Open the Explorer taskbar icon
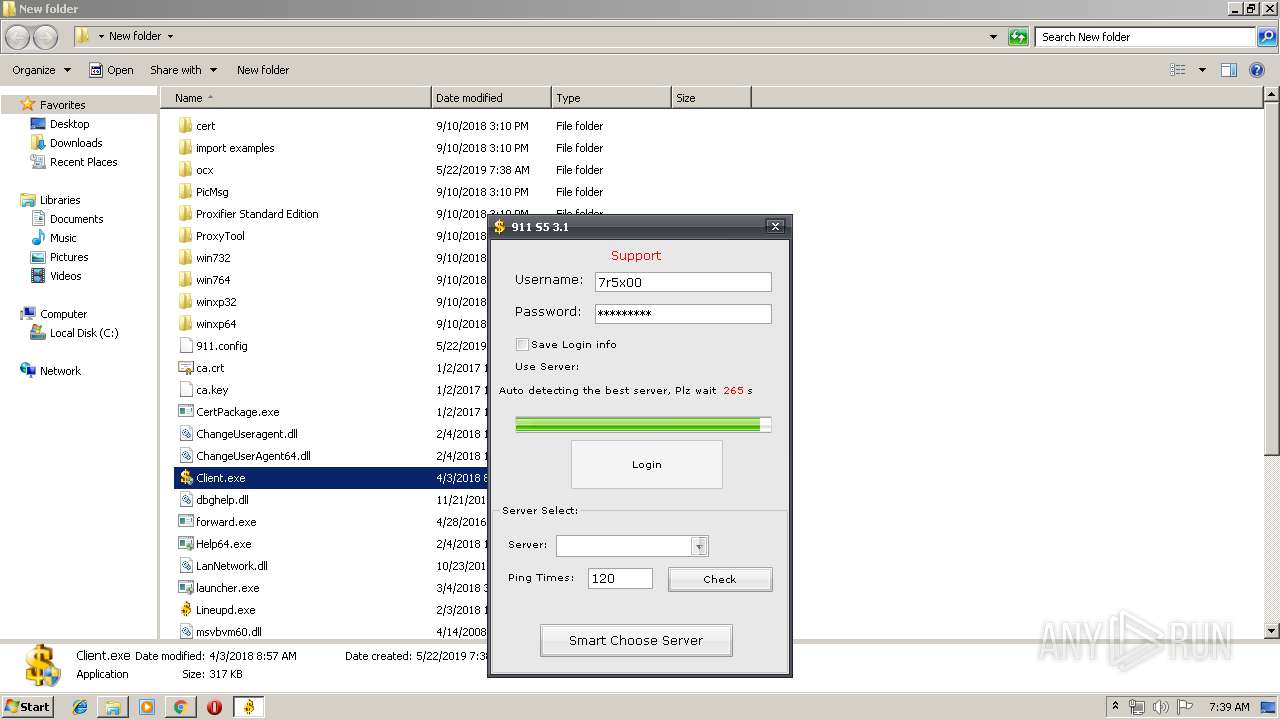 (x=113, y=707)
